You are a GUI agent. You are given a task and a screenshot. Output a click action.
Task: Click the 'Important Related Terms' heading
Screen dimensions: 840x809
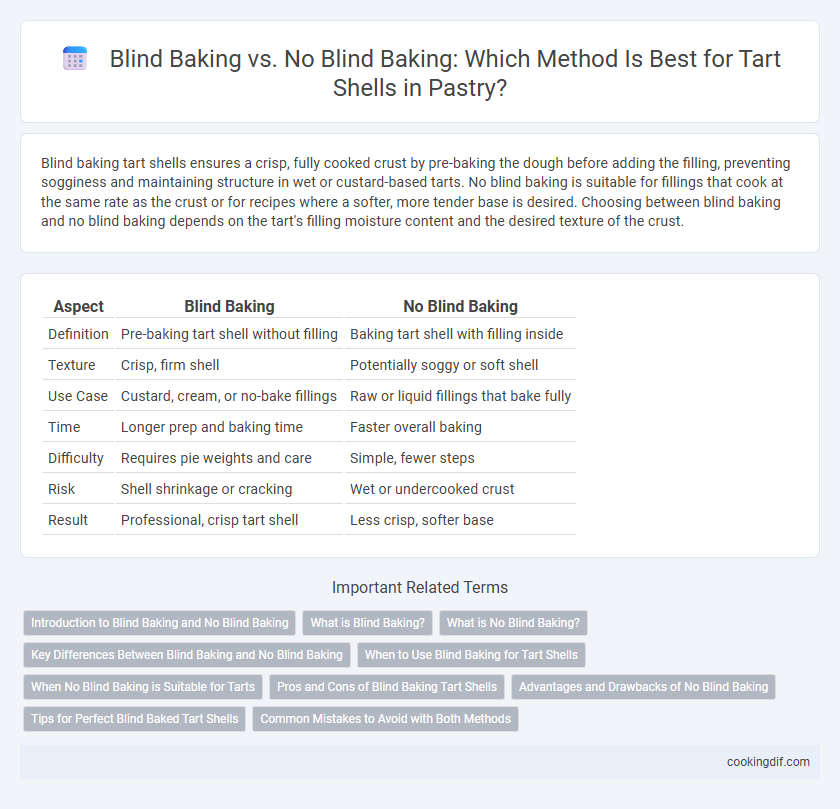[420, 587]
